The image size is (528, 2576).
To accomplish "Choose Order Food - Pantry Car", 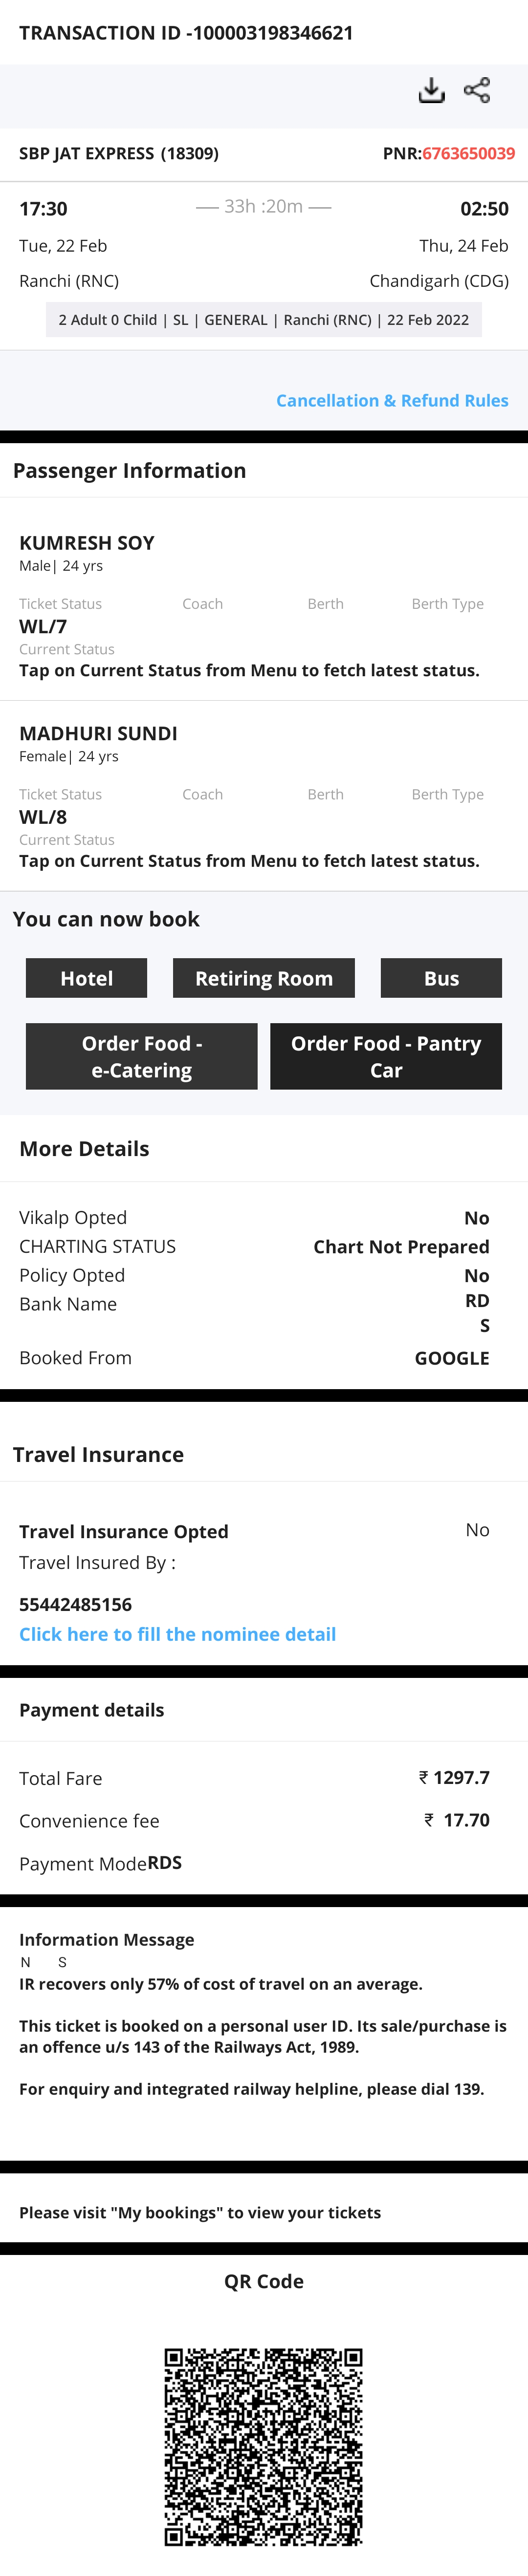I will click(x=386, y=1056).
